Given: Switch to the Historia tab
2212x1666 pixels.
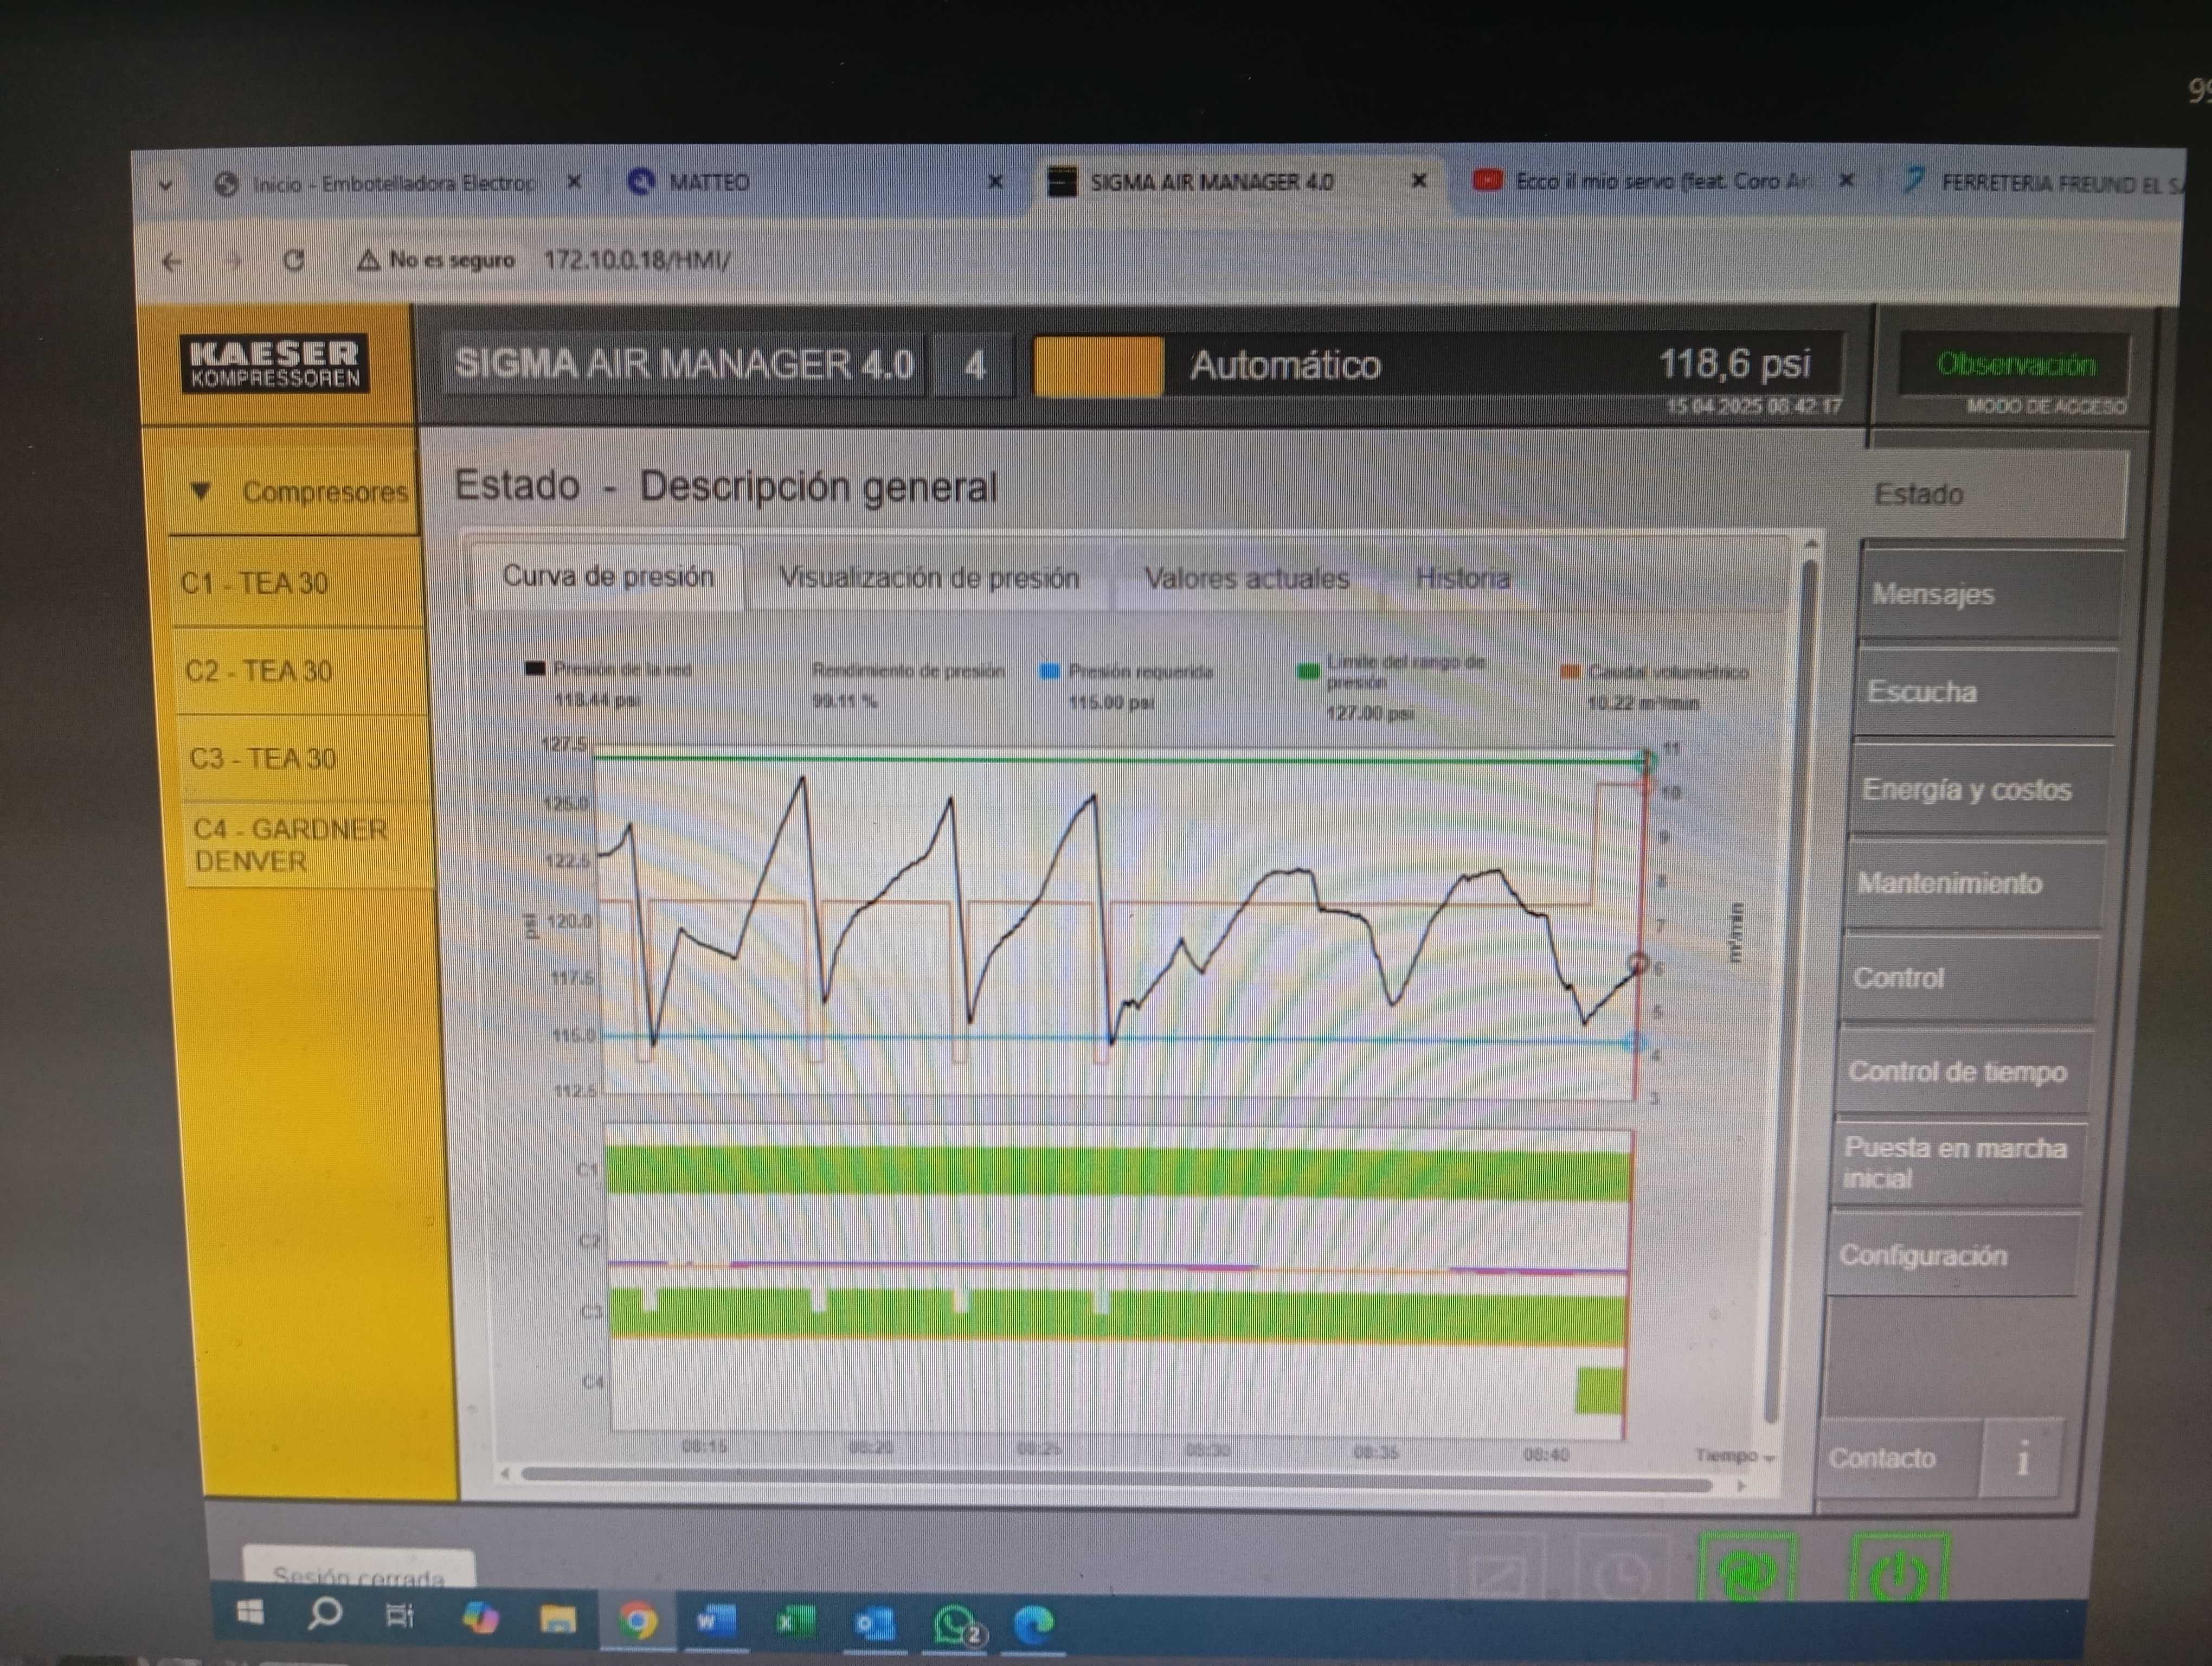Looking at the screenshot, I should [x=1462, y=579].
